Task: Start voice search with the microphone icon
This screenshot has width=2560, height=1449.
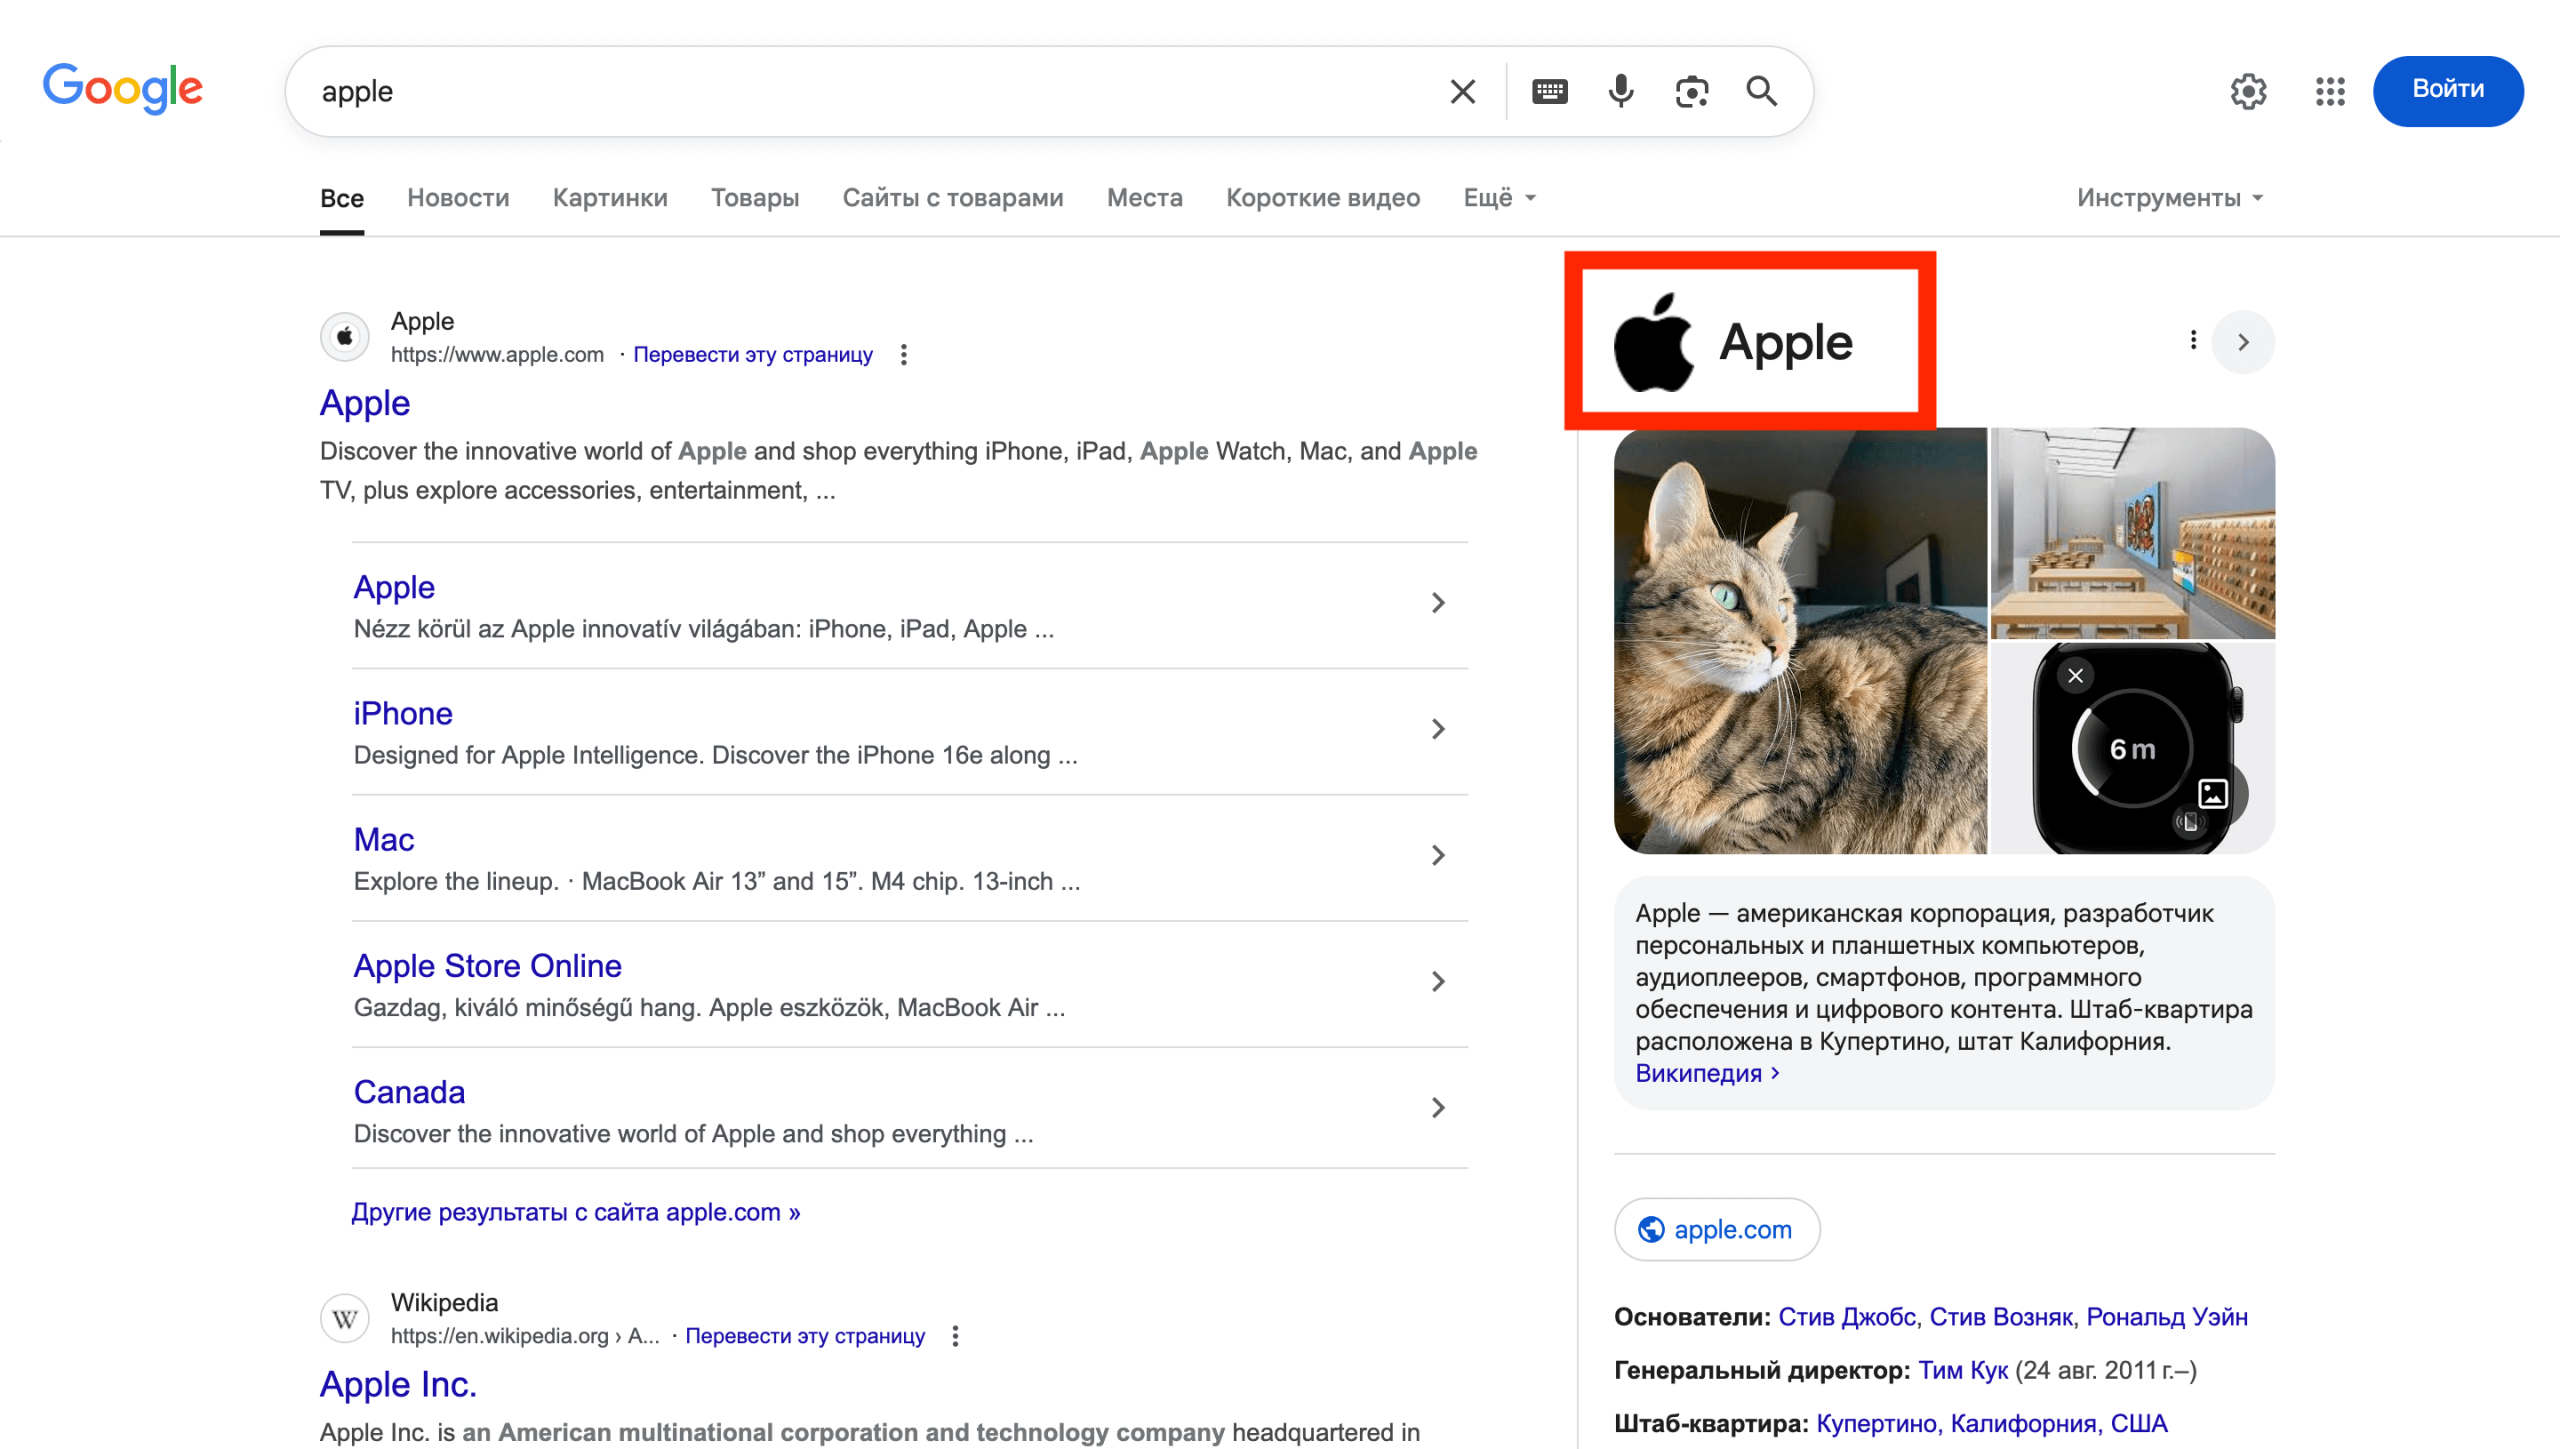Action: 1621,91
